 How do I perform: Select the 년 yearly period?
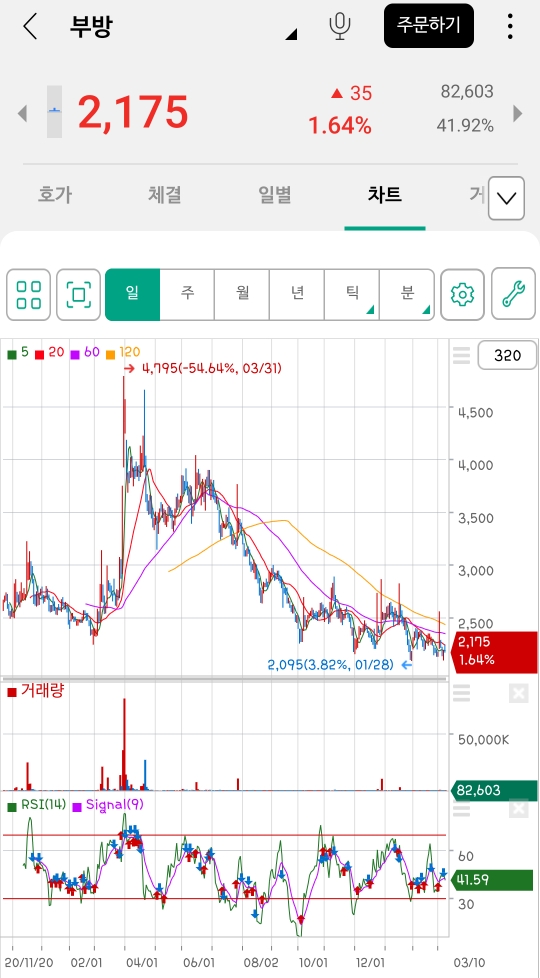pos(297,294)
